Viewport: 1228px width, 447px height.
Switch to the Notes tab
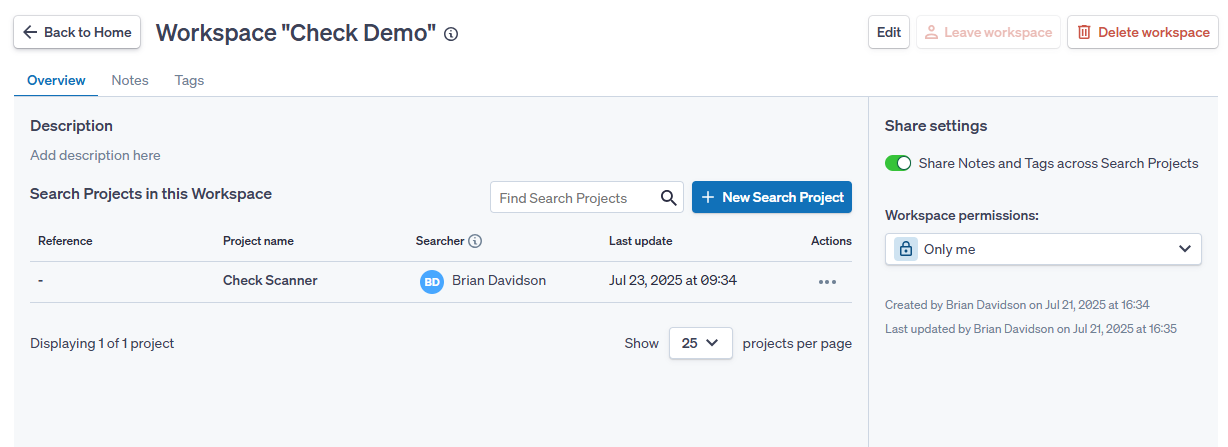(x=130, y=80)
